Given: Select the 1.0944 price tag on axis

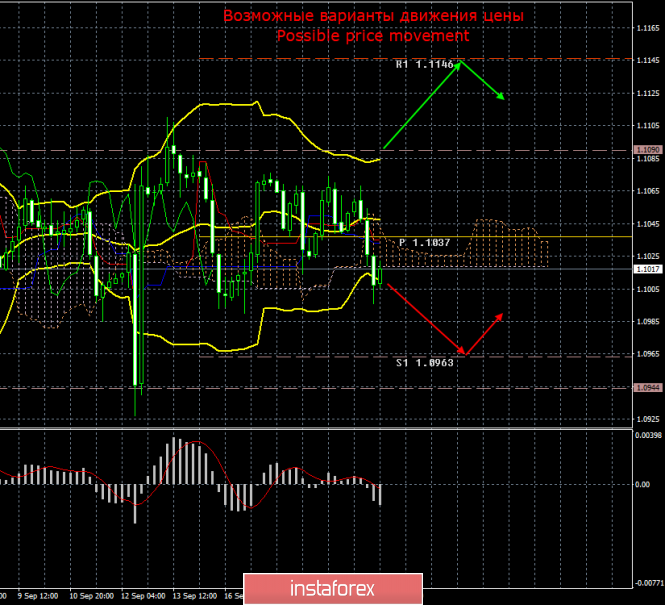Looking at the screenshot, I should click(646, 387).
